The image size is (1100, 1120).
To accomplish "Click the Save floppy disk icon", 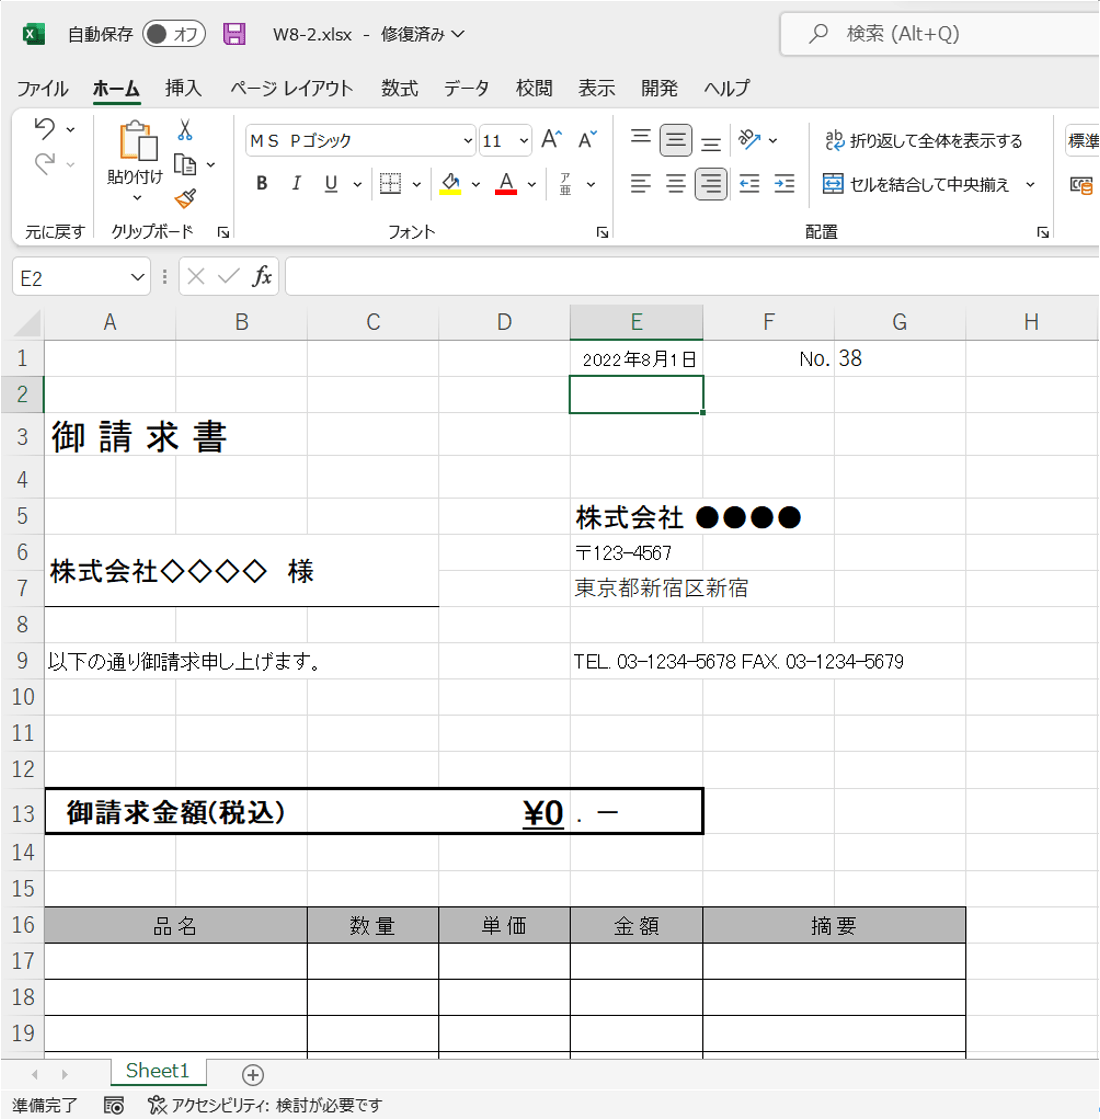I will tap(234, 34).
